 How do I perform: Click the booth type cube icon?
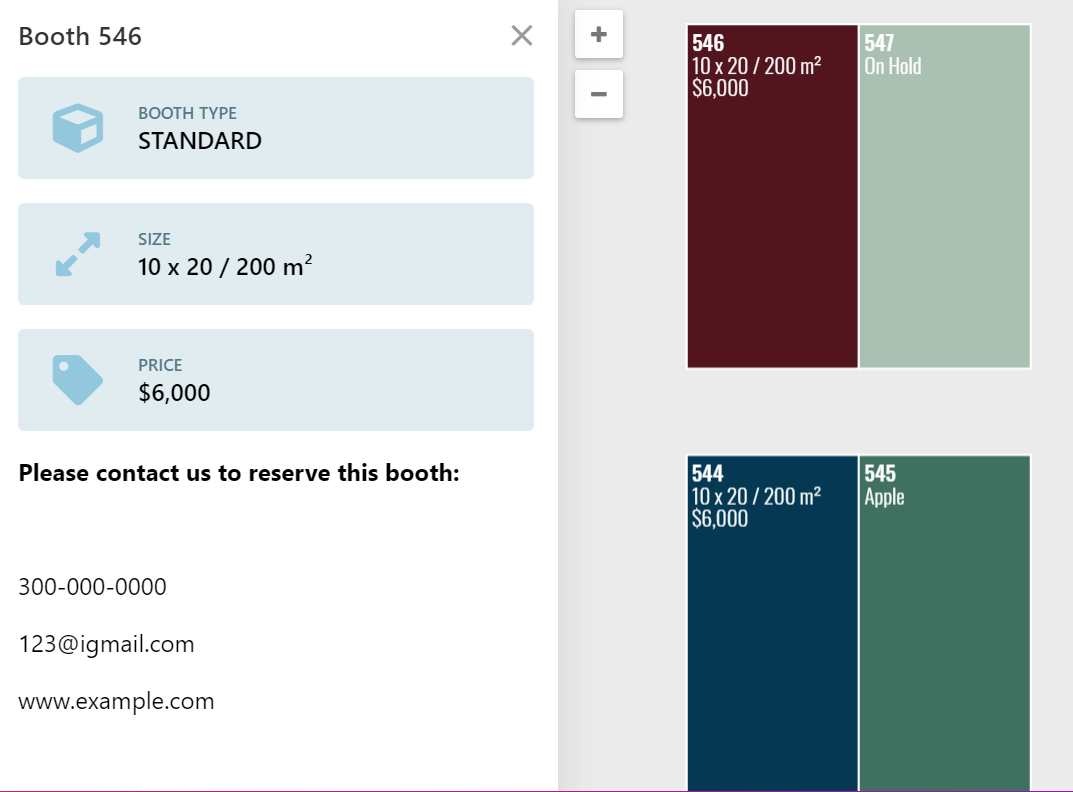coord(78,128)
